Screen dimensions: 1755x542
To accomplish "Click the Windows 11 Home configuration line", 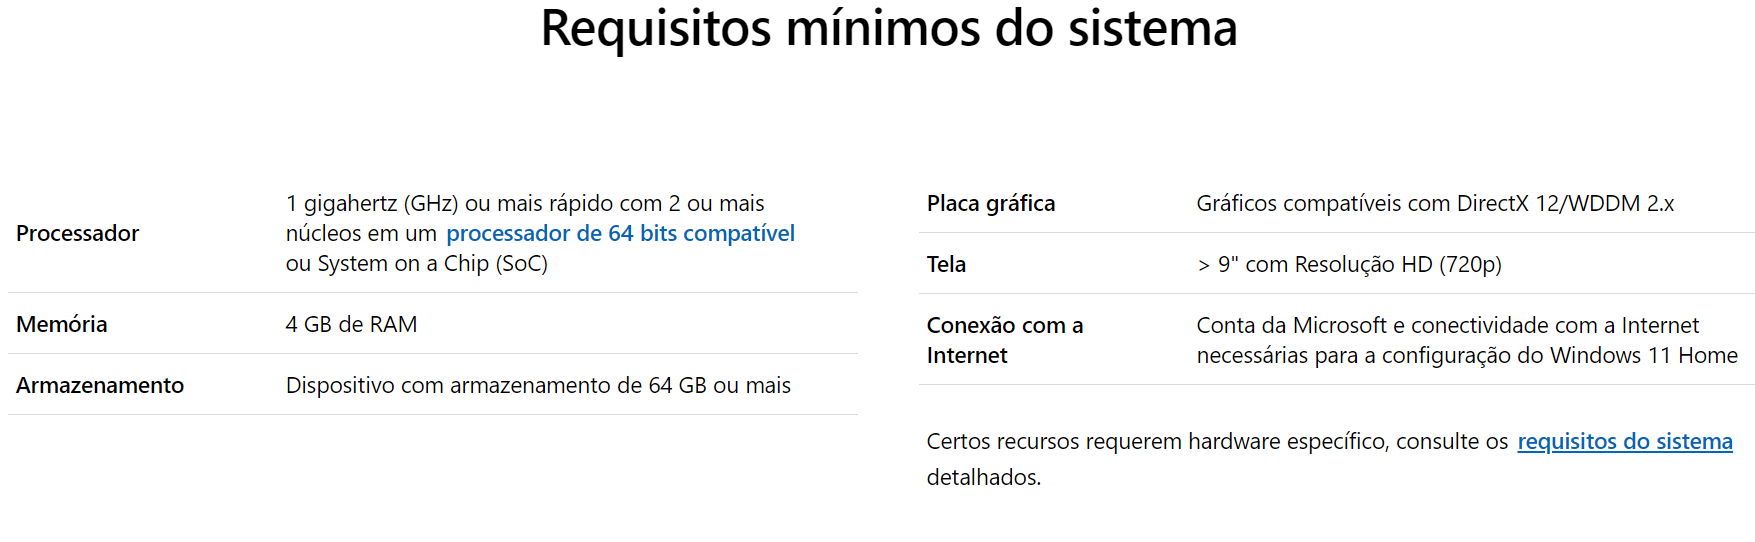I will [1466, 356].
